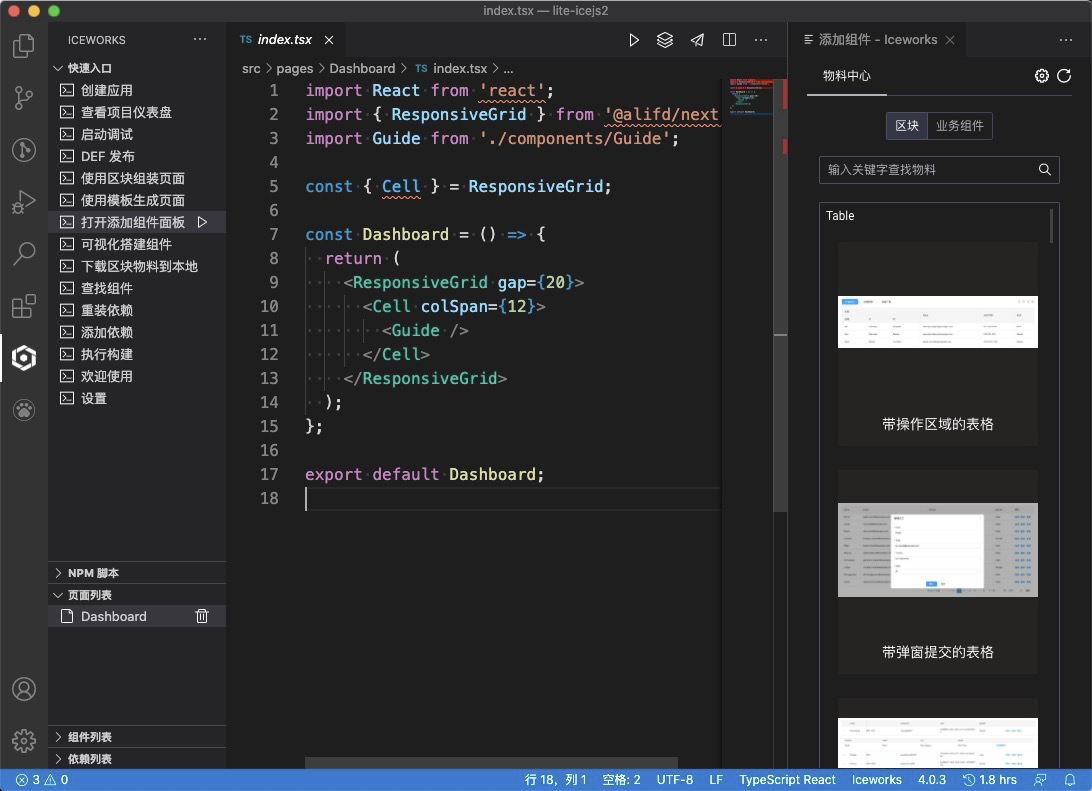Click the split editor icon in the toolbar
Image resolution: width=1092 pixels, height=791 pixels.
click(x=729, y=39)
